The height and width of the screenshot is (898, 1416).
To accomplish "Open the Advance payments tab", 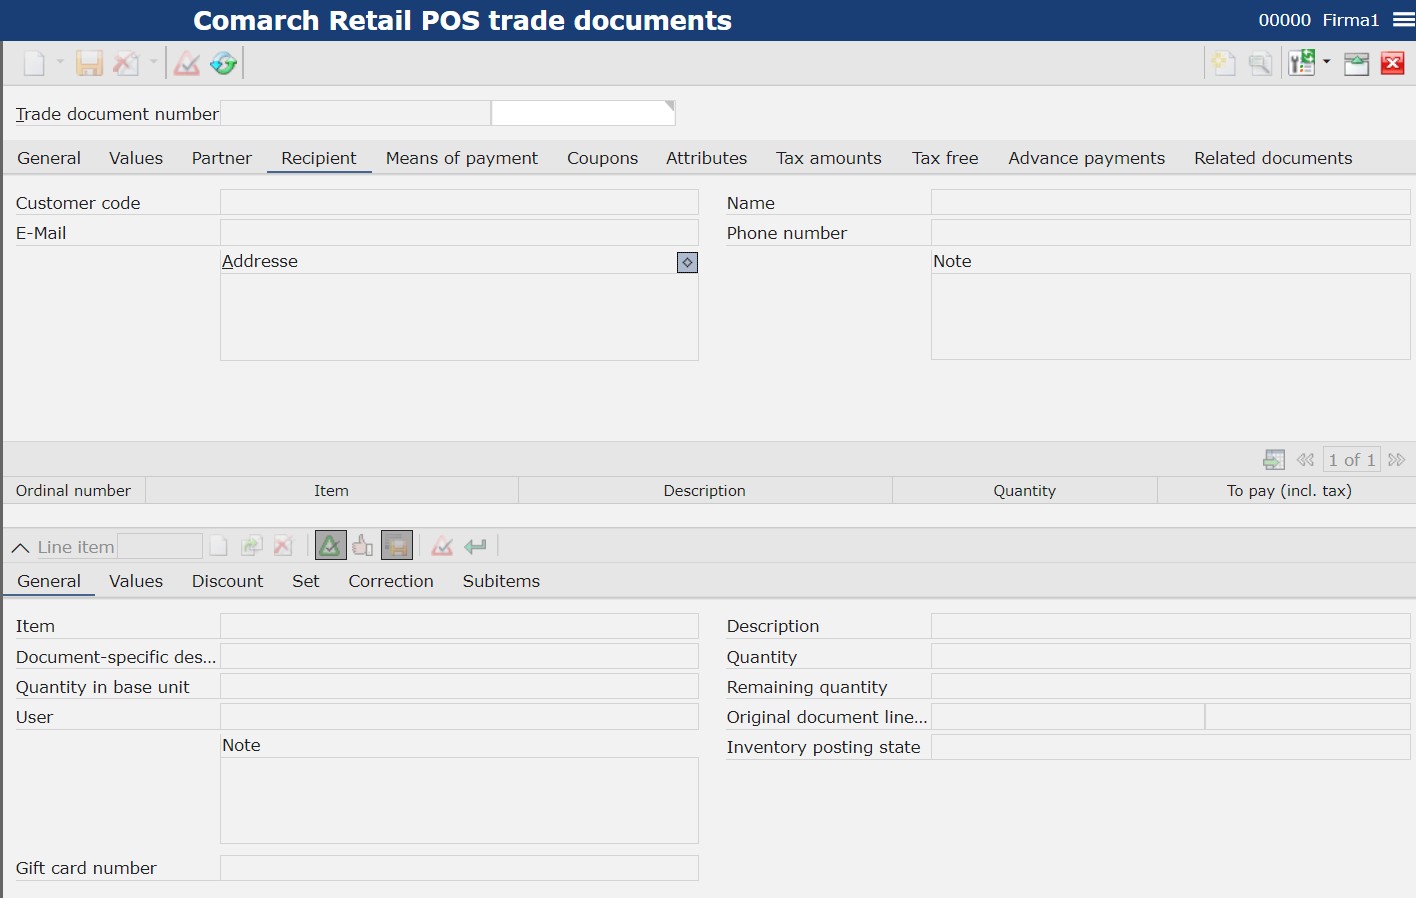I will [1086, 158].
